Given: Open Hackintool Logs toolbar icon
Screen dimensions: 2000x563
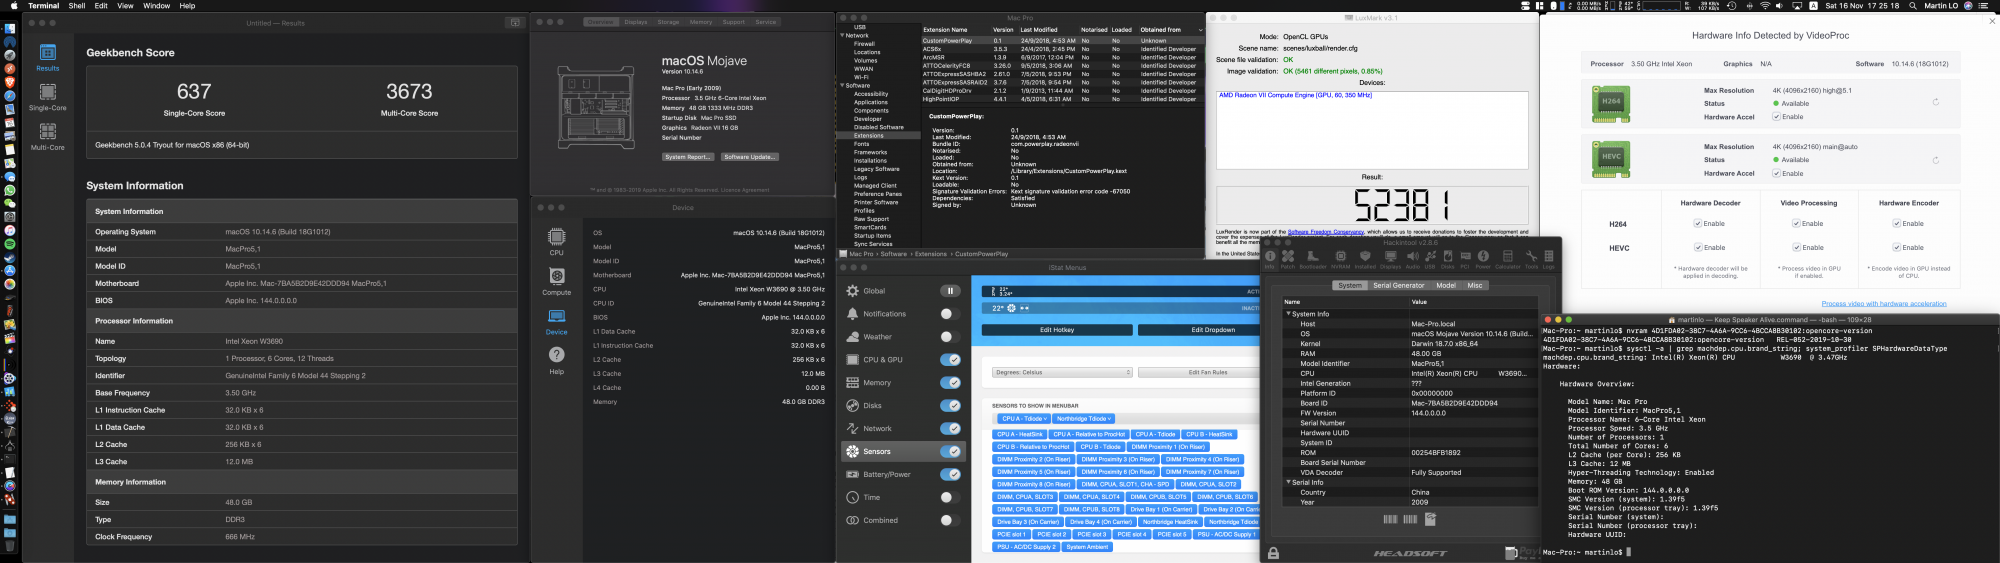Looking at the screenshot, I should tap(1549, 260).
